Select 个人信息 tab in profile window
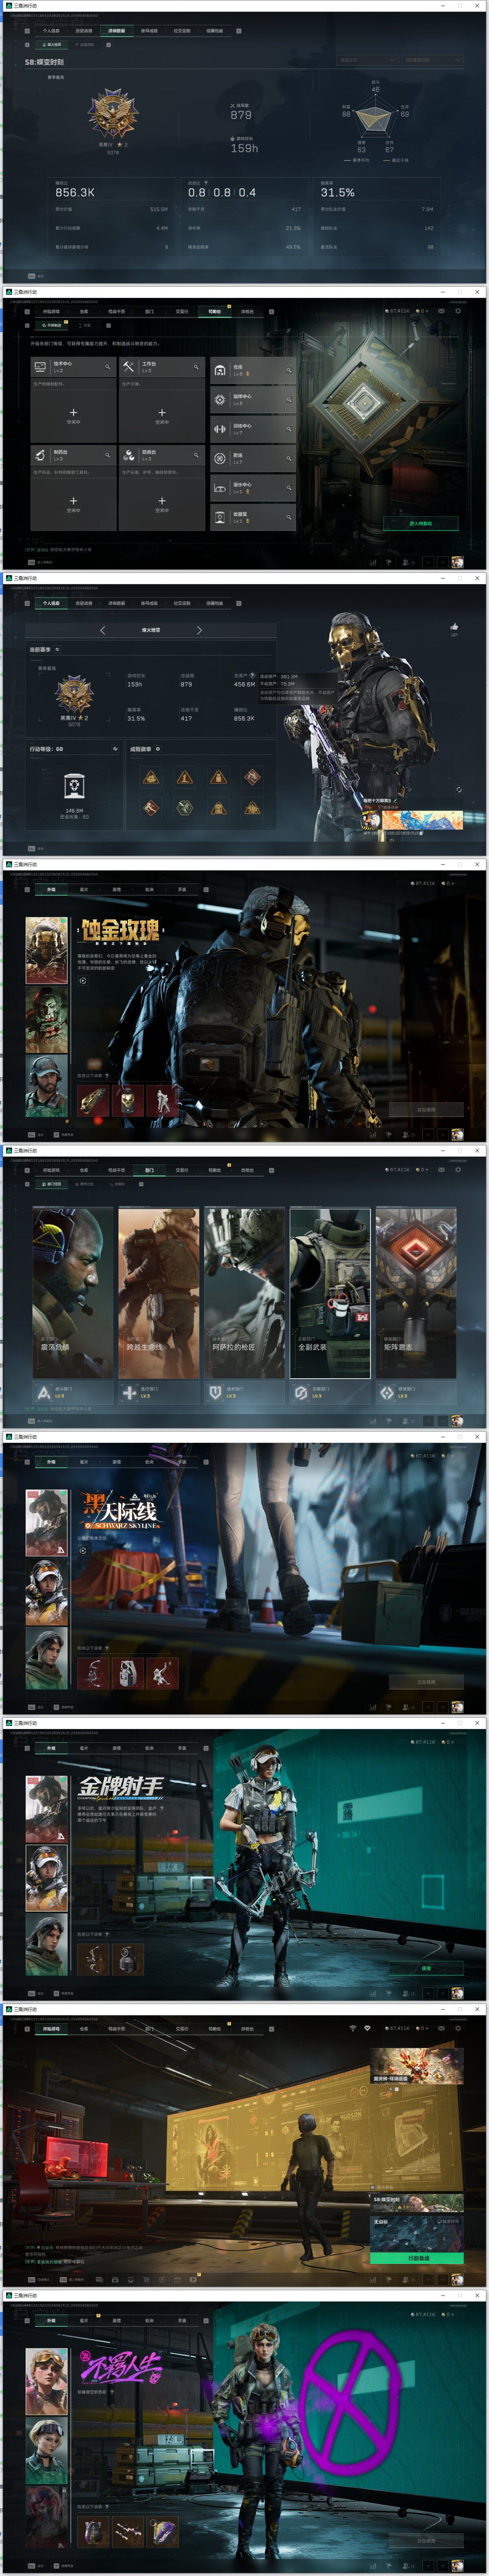The width and height of the screenshot is (489, 2576). [51, 603]
